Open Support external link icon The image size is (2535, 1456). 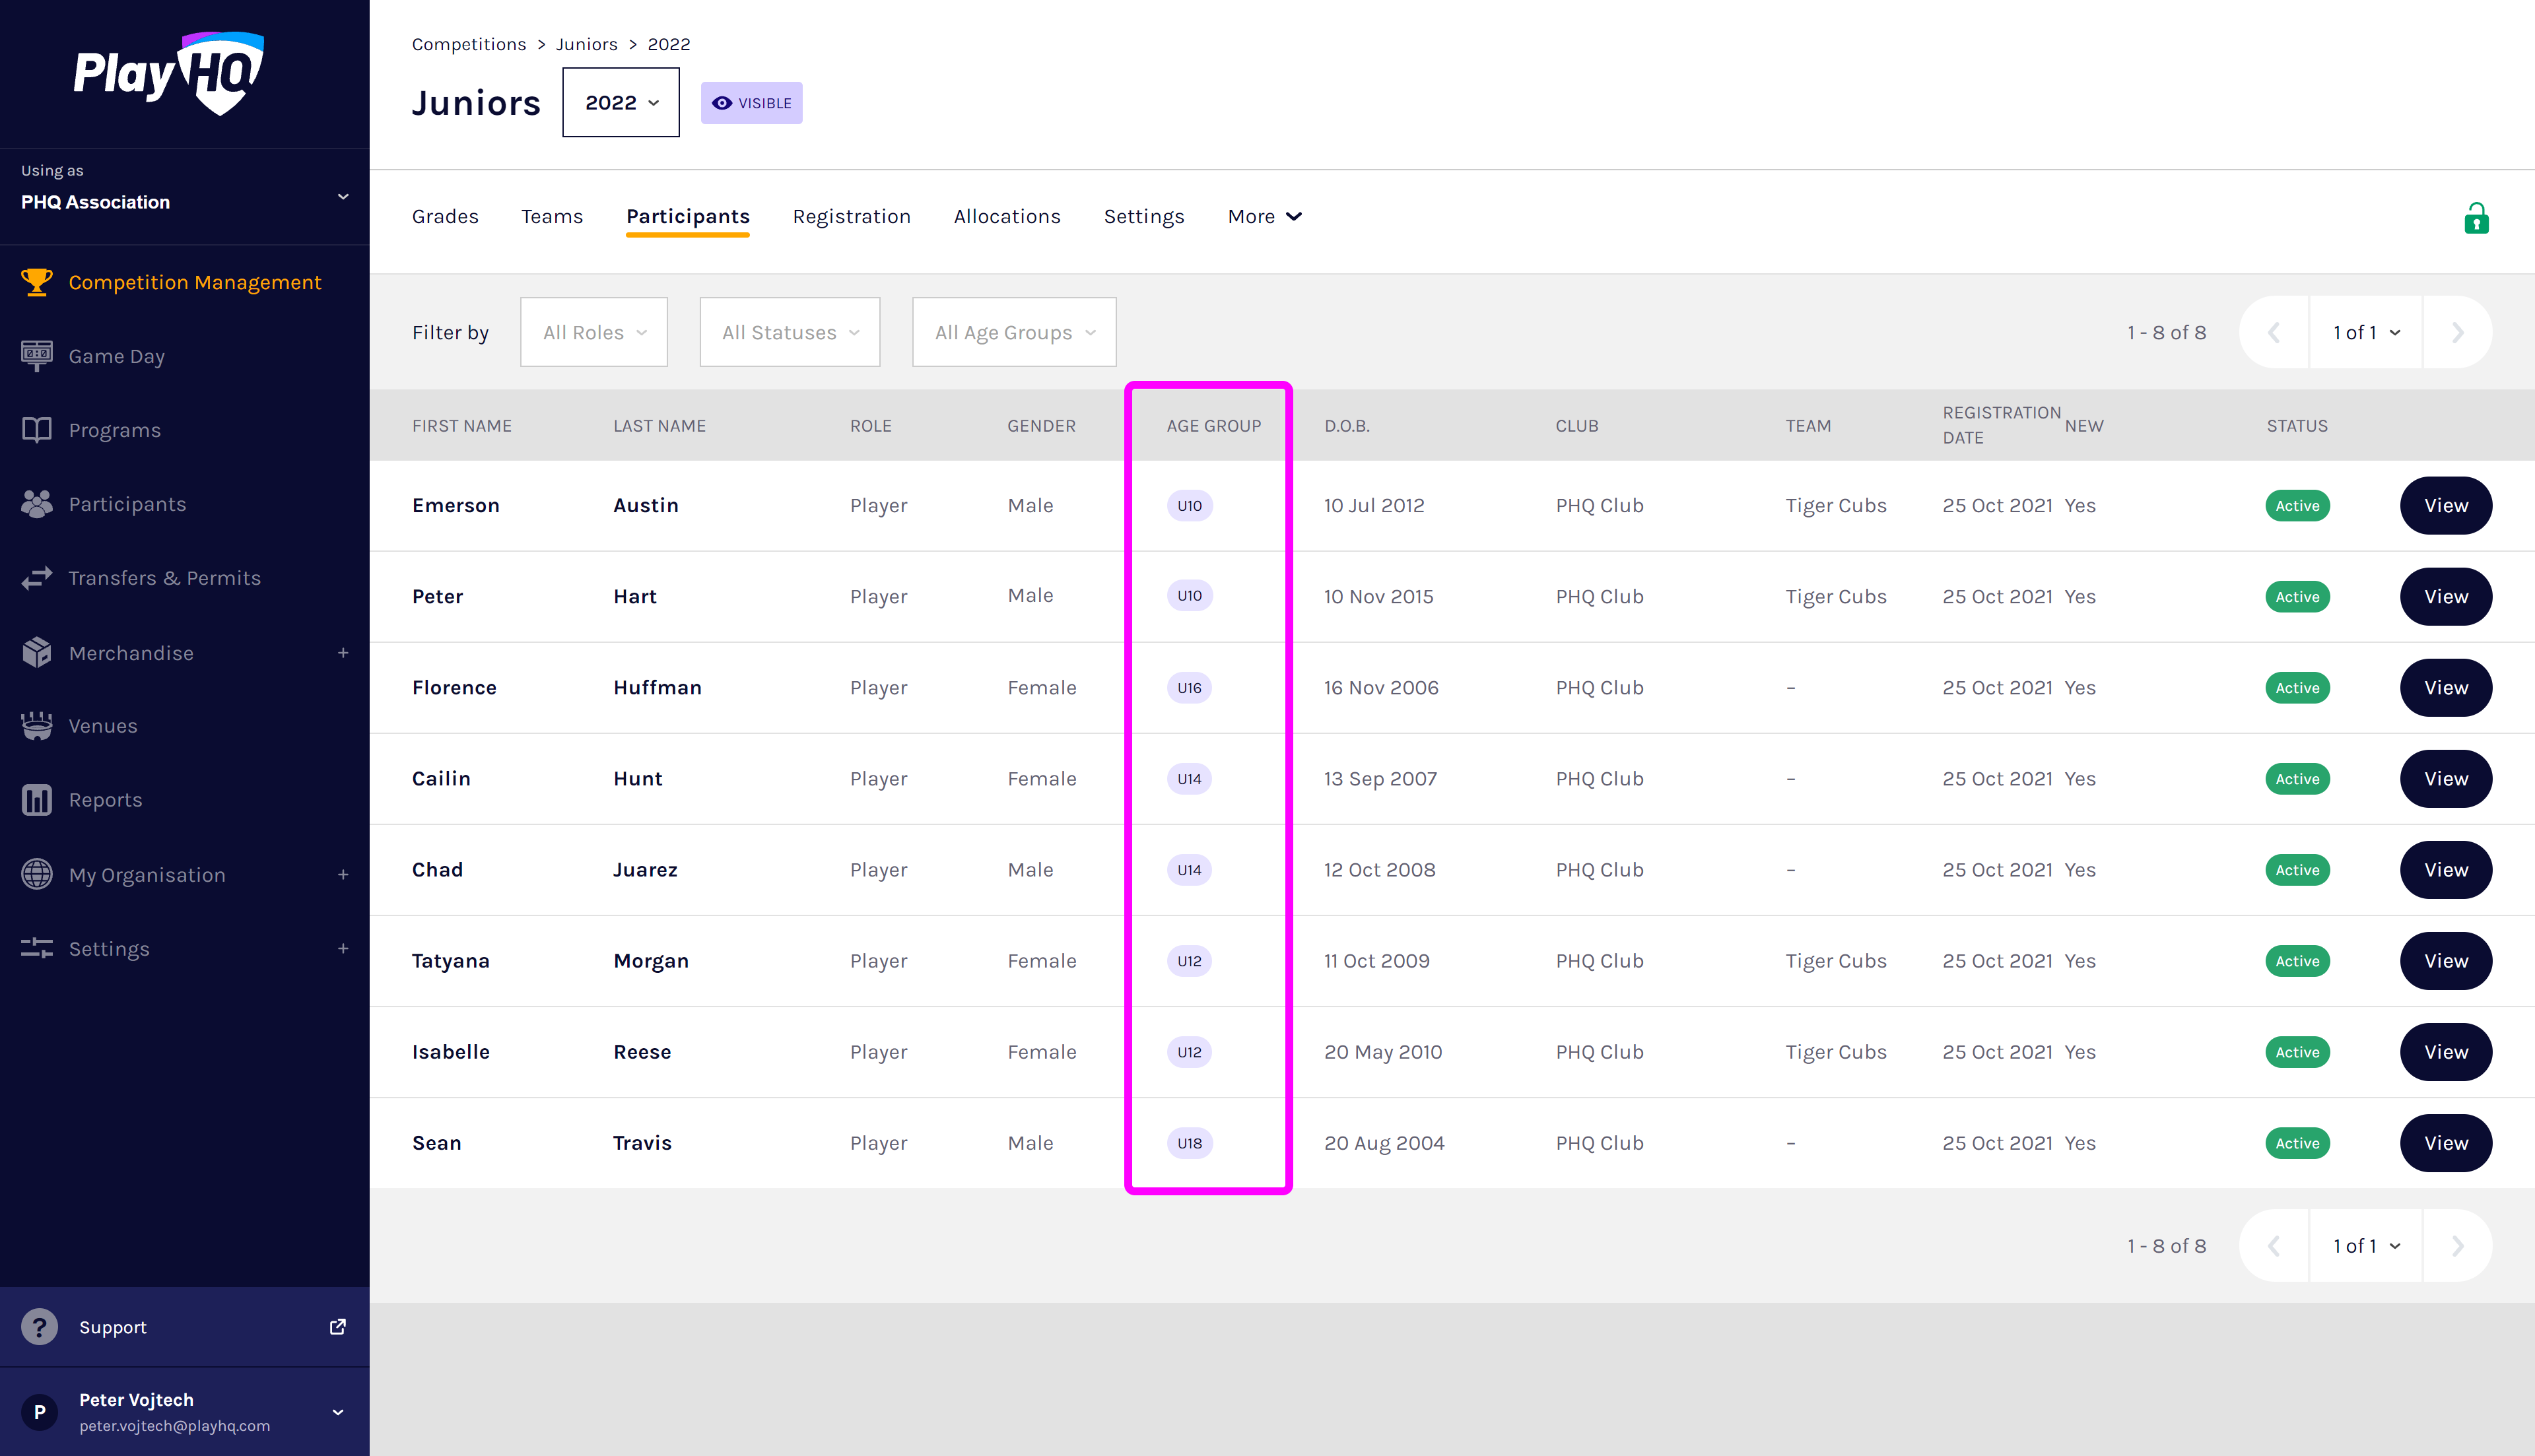338,1327
